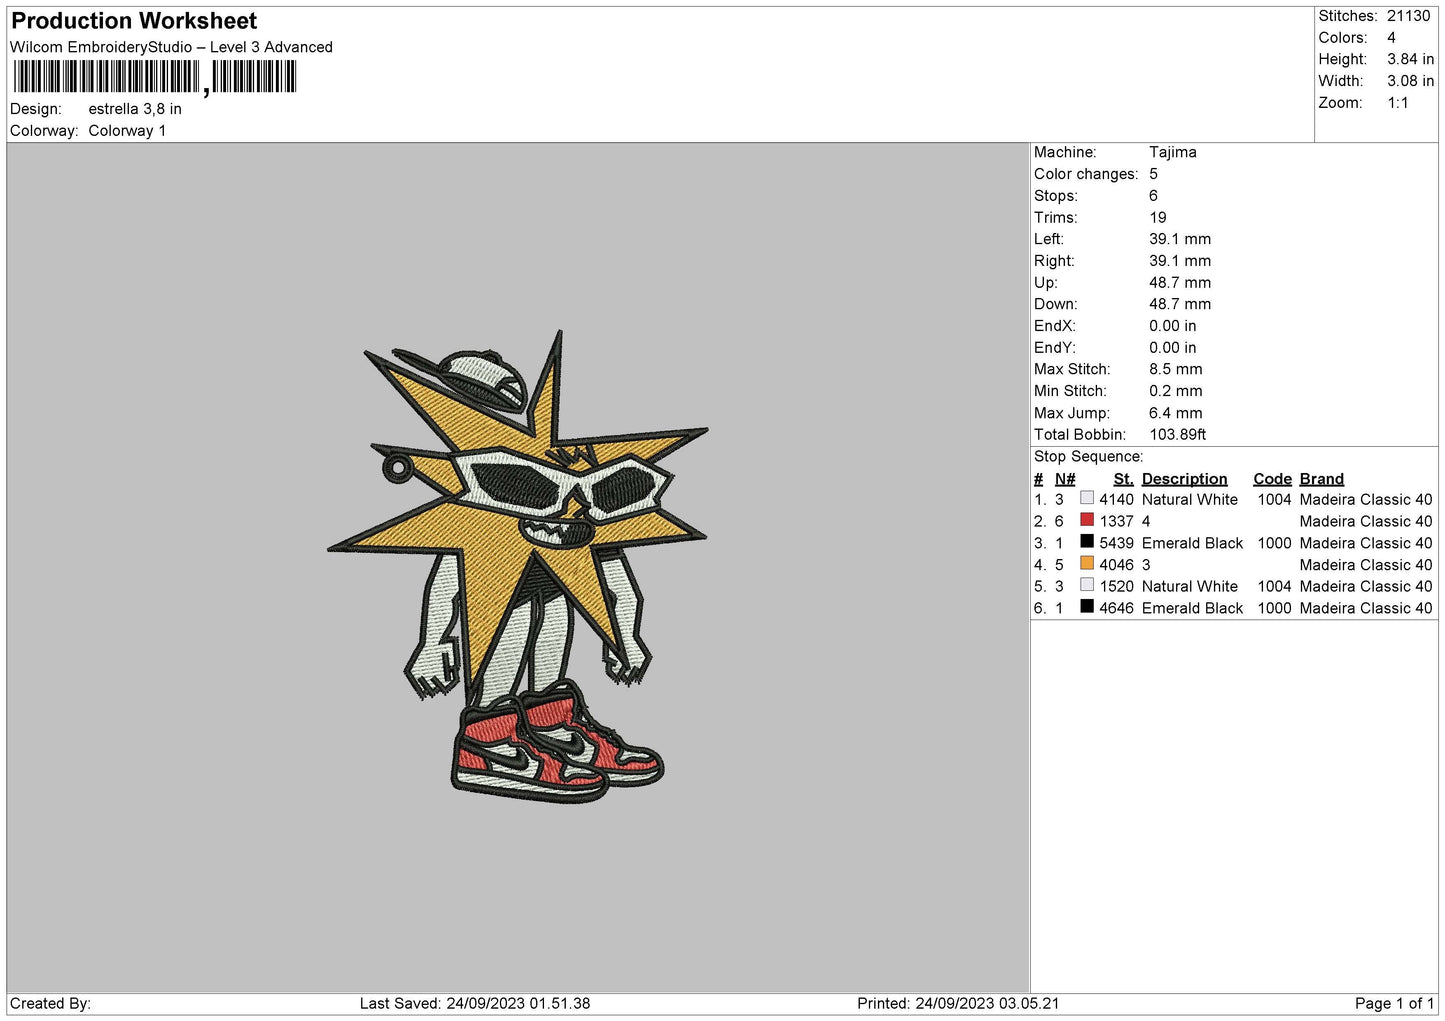1445x1021 pixels.
Task: Pick the black swatch beside stitch count 4646
Action: tap(1087, 607)
